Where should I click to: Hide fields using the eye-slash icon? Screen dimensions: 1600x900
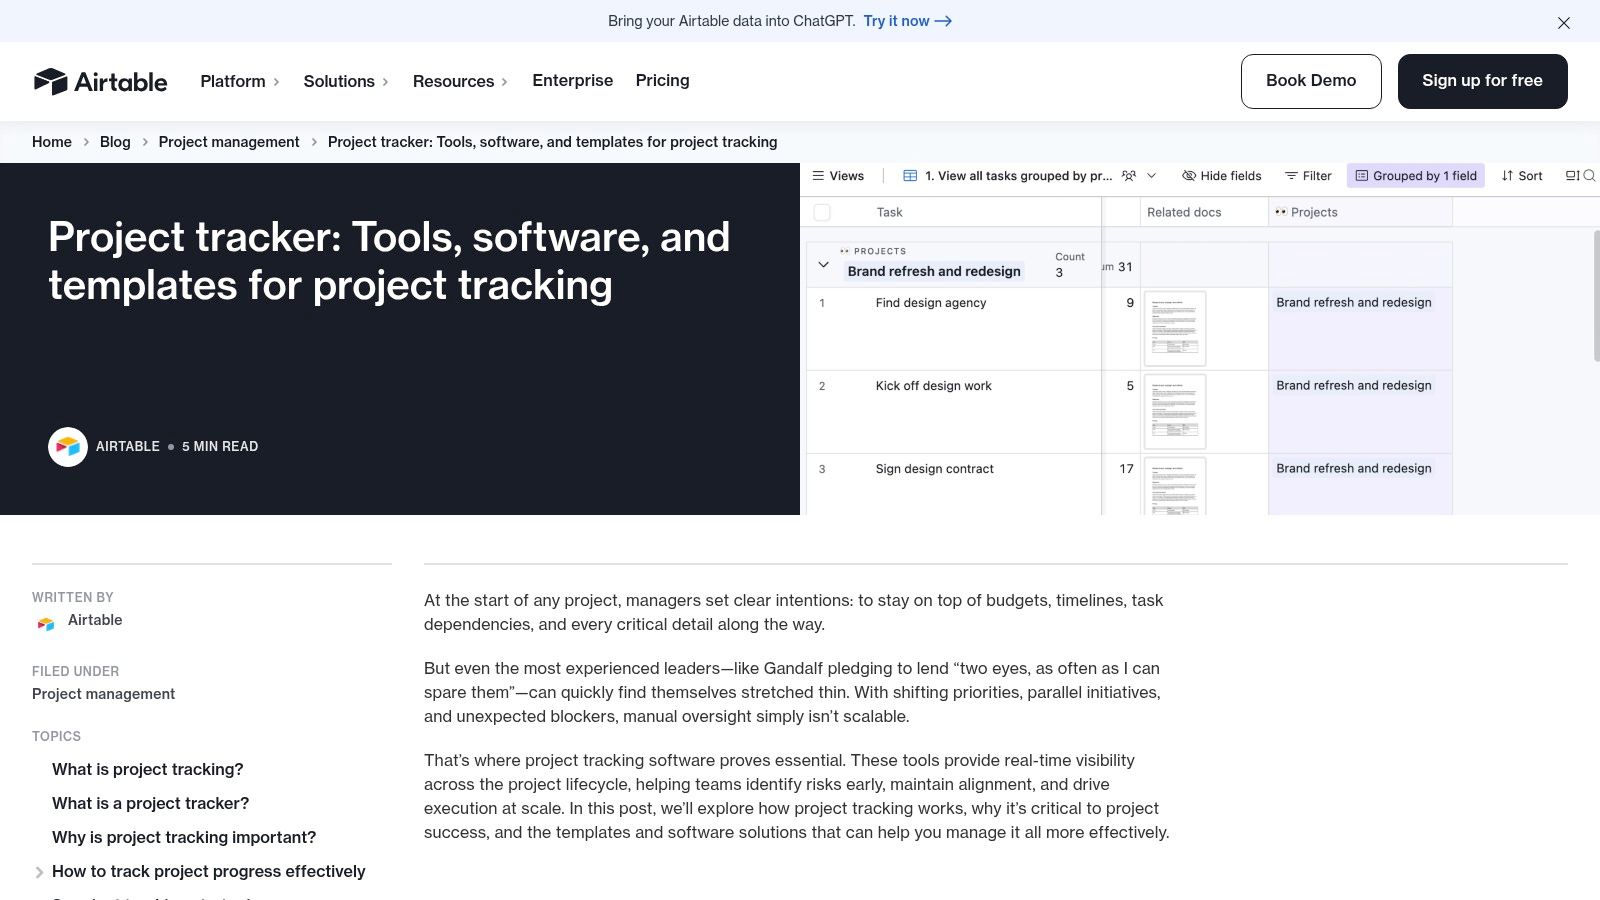coord(1221,175)
